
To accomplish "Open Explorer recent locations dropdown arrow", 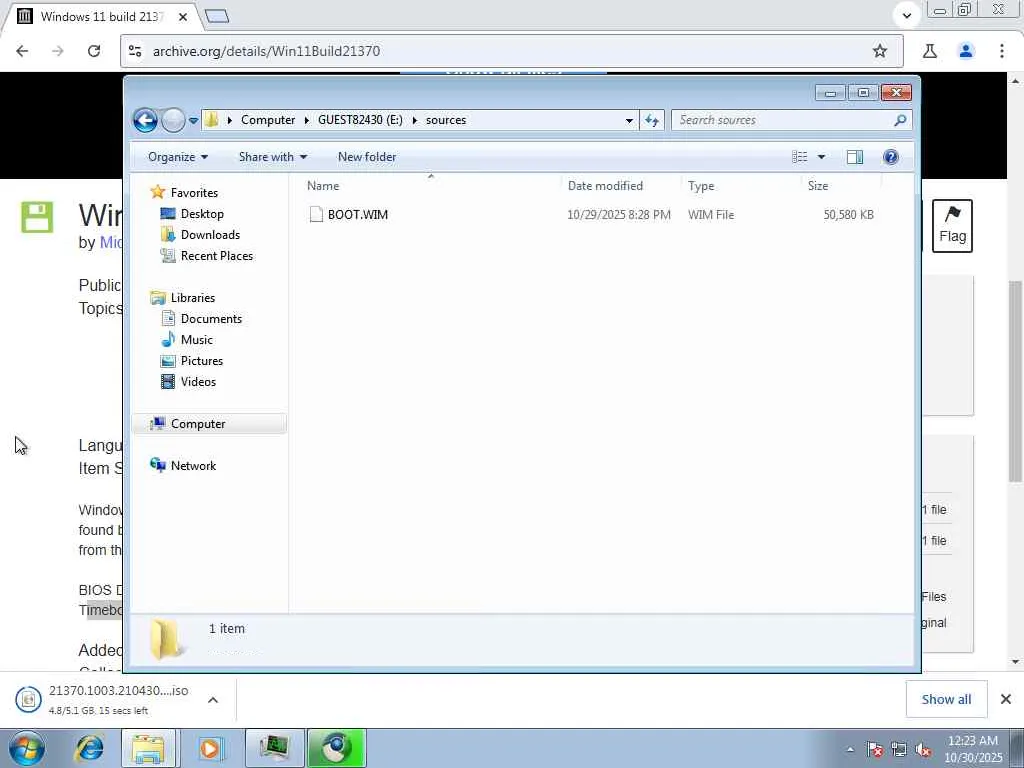I will pos(193,121).
